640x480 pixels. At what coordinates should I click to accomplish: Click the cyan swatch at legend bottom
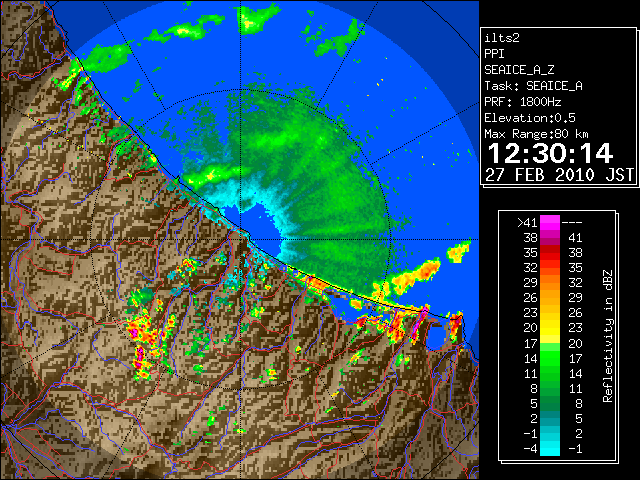[x=550, y=448]
